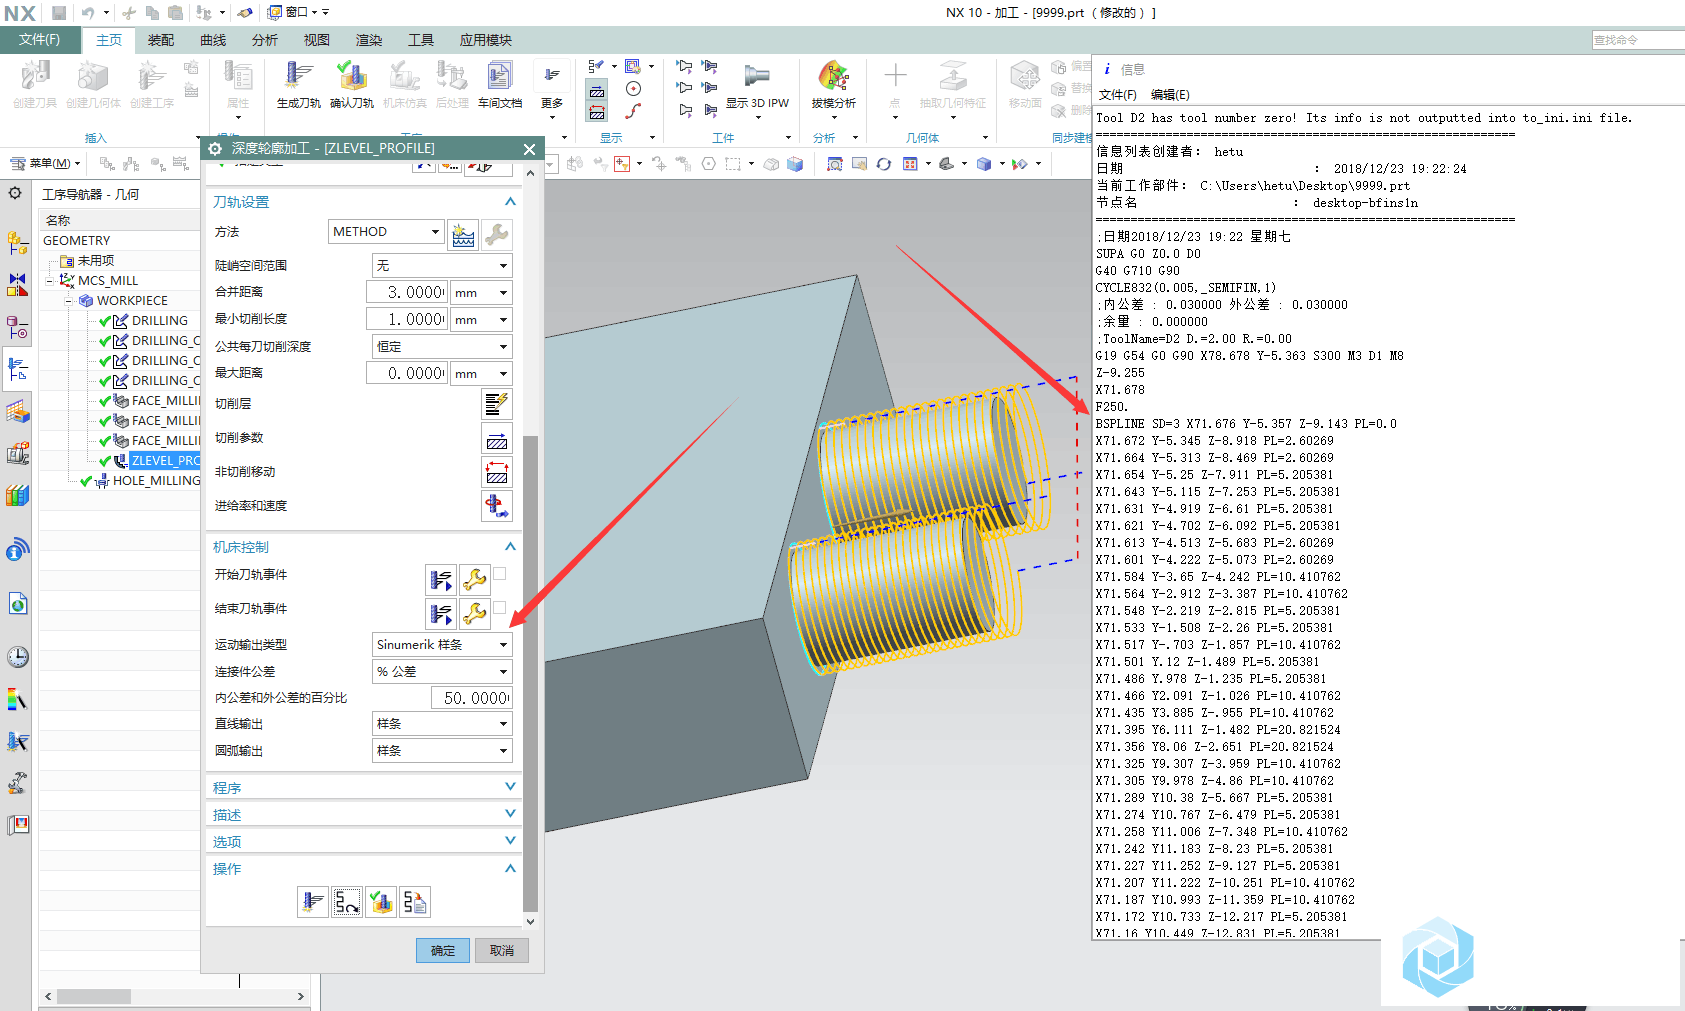The height and width of the screenshot is (1011, 1685).
Task: Open 进给率和速度 feeds and speeds dialog
Action: pyautogui.click(x=497, y=506)
